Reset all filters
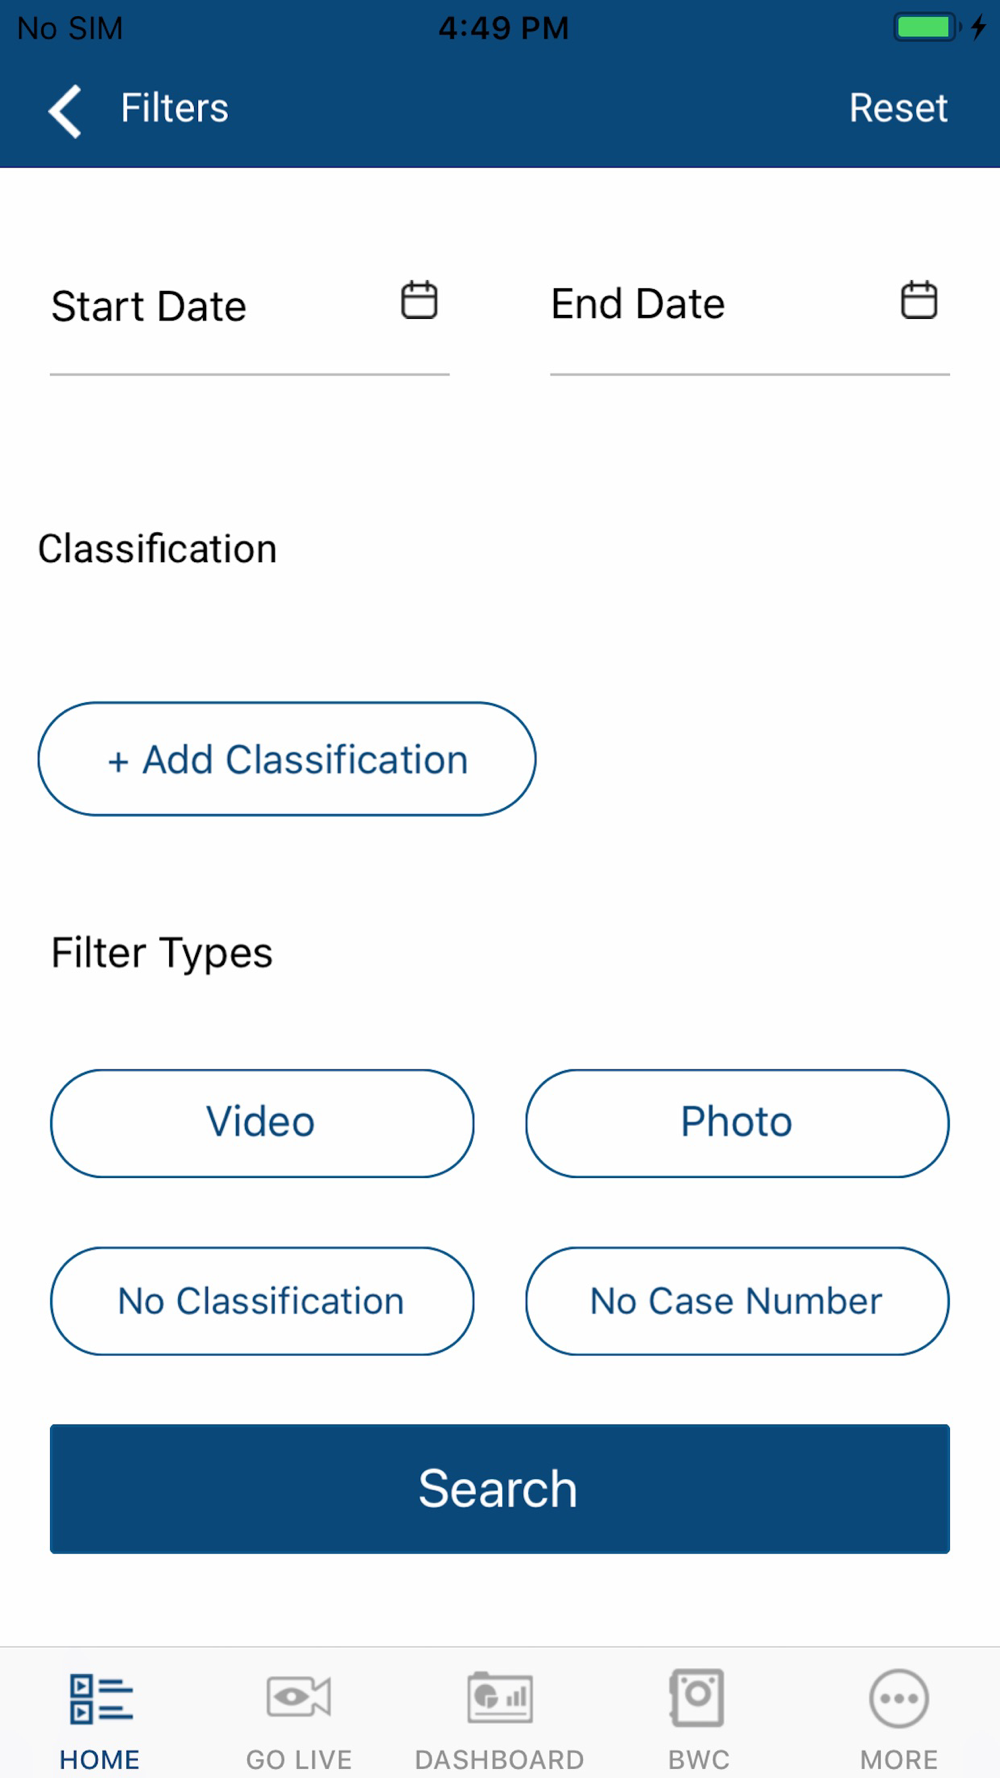This screenshot has height=1778, width=1000. [898, 108]
